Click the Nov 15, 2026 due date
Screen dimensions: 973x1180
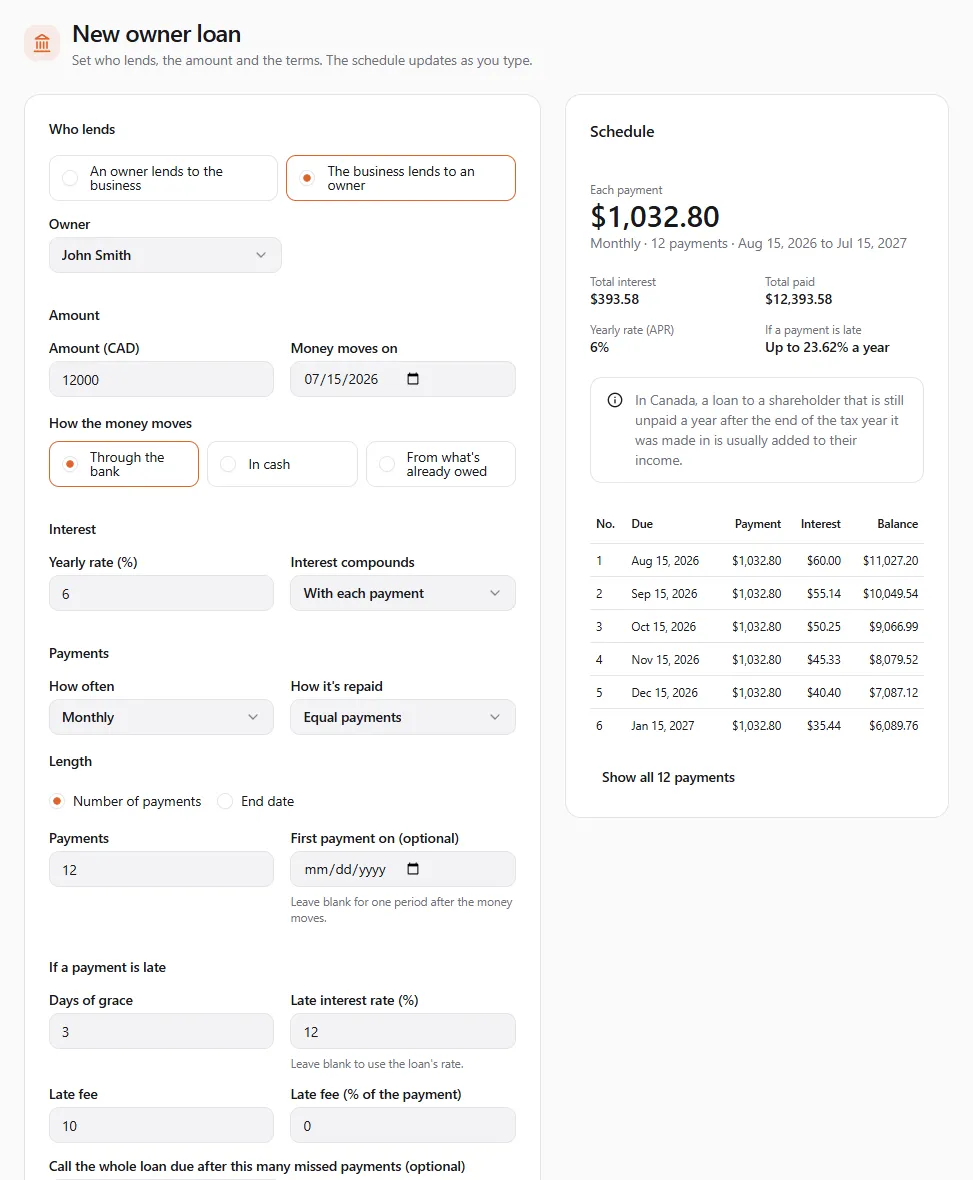click(x=665, y=660)
